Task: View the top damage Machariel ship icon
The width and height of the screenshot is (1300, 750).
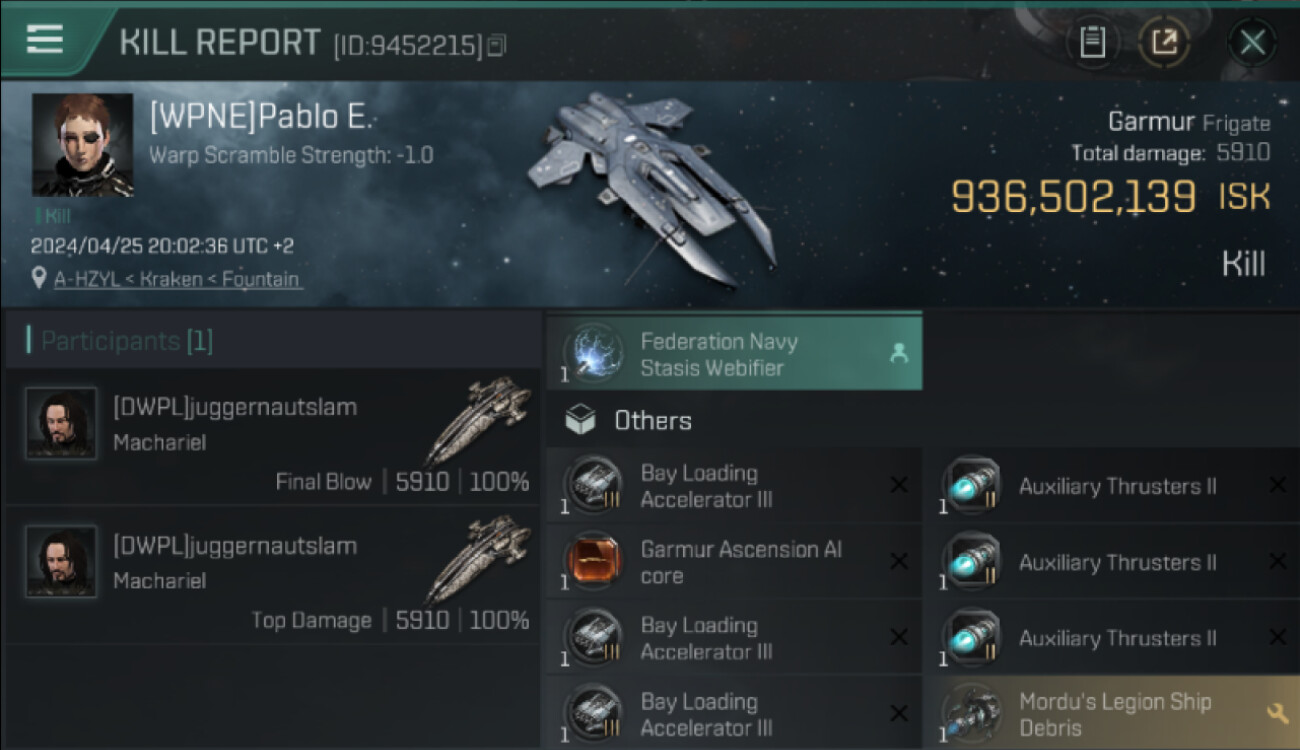Action: 478,559
